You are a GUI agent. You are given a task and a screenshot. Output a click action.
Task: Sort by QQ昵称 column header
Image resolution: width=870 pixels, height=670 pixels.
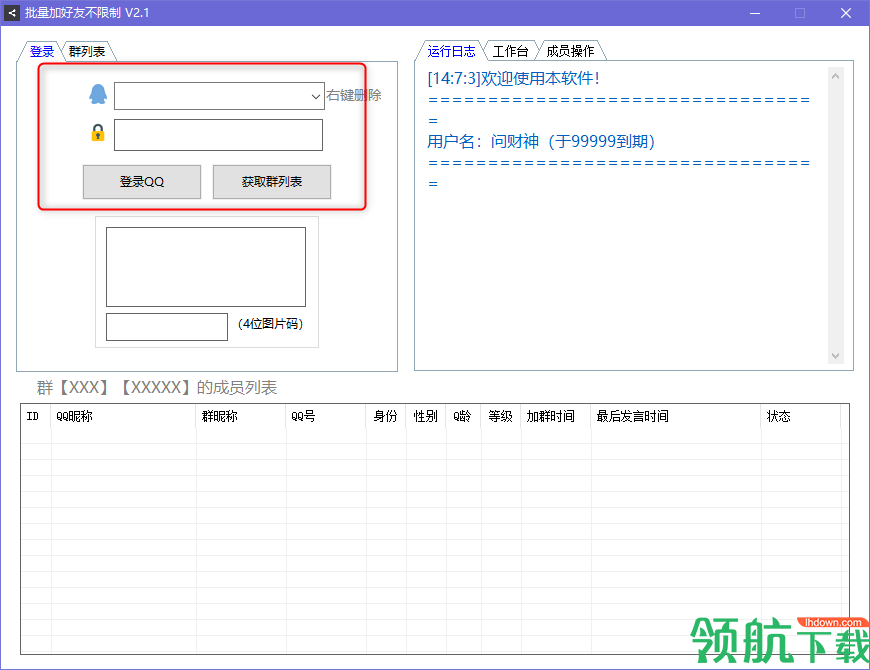click(x=124, y=417)
